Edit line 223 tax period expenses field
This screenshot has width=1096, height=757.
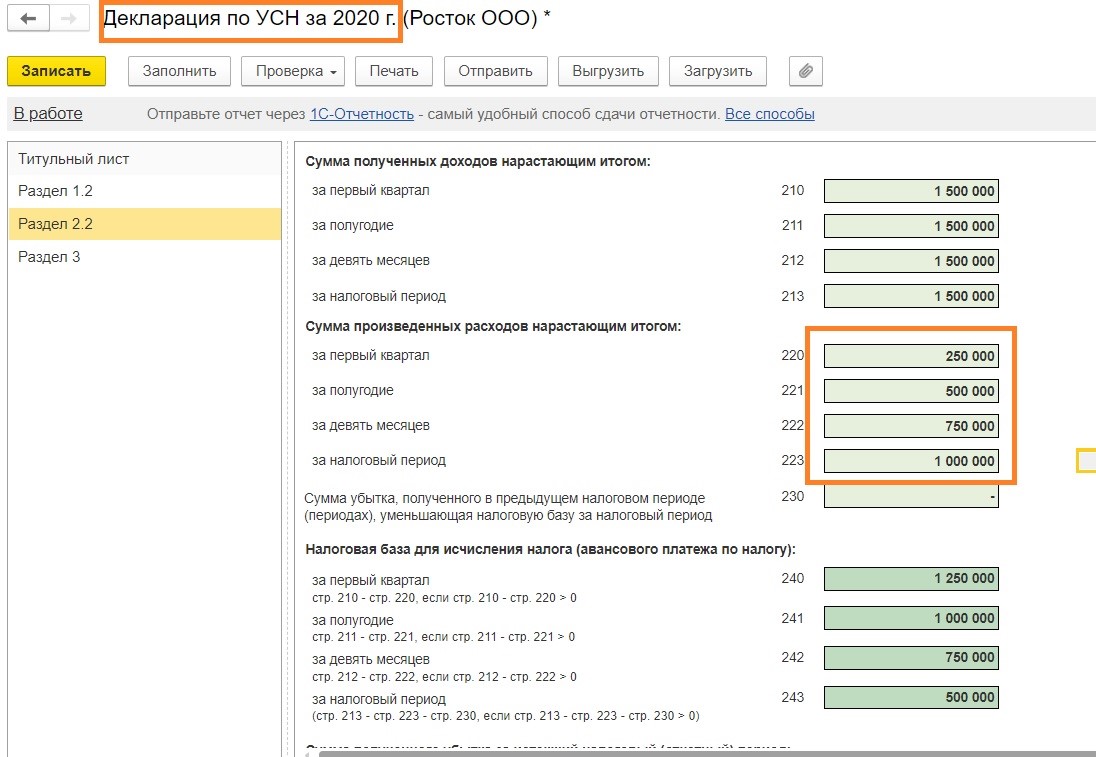910,461
